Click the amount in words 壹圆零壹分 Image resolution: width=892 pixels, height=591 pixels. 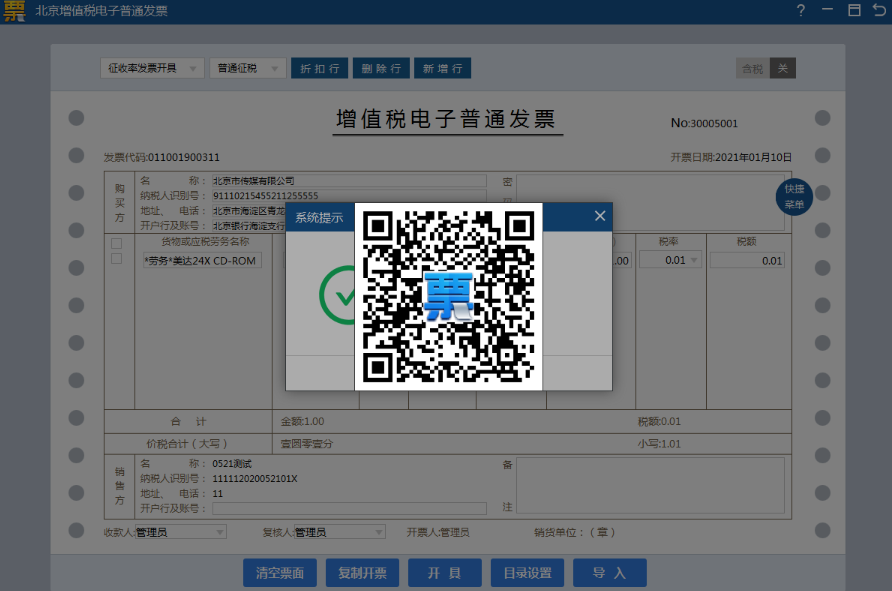tap(307, 444)
